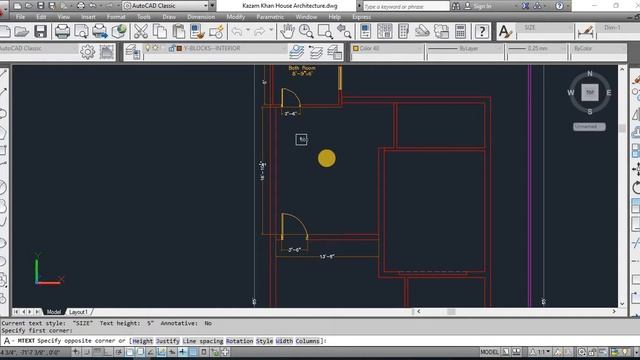Open the Tool Palettes window icon

pos(403,31)
